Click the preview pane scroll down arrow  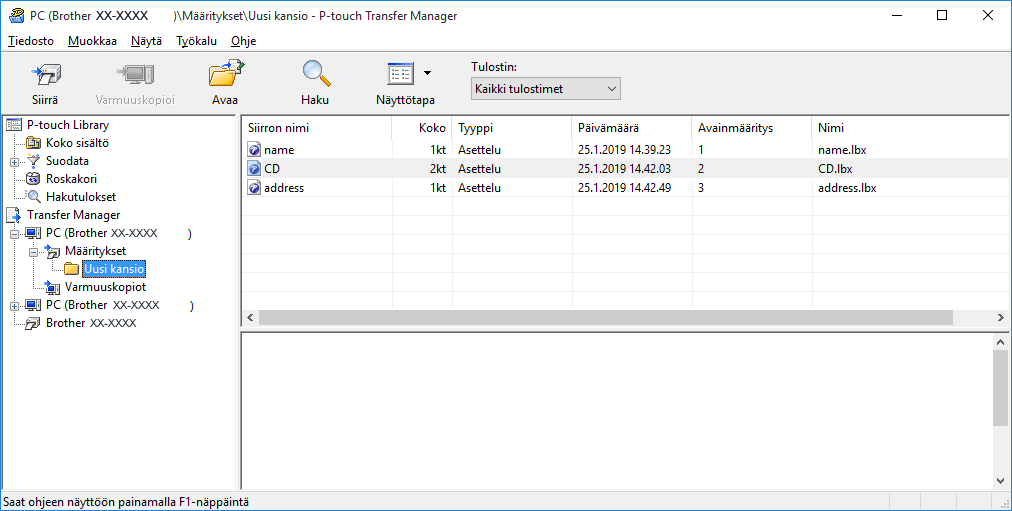[1000, 481]
